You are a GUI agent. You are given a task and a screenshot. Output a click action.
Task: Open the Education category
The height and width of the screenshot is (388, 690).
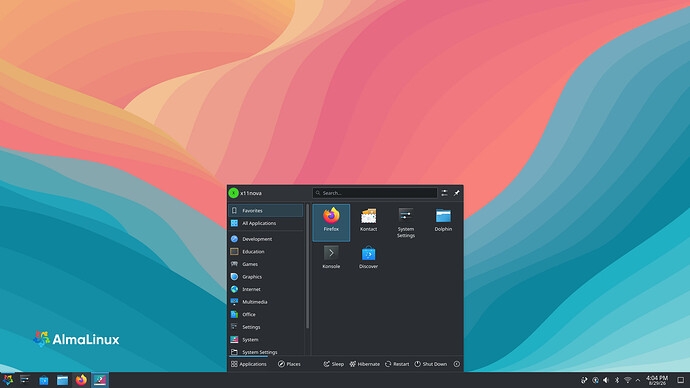(x=266, y=252)
